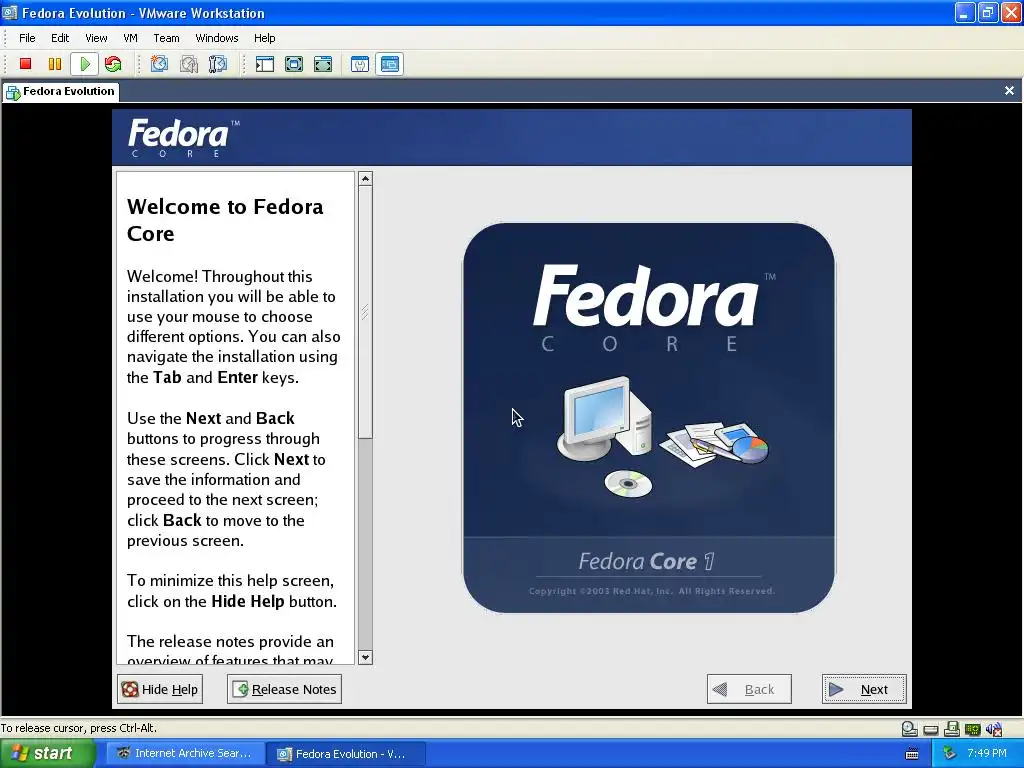The width and height of the screenshot is (1024, 768).
Task: Click the muted sound device status icon
Action: 994,729
